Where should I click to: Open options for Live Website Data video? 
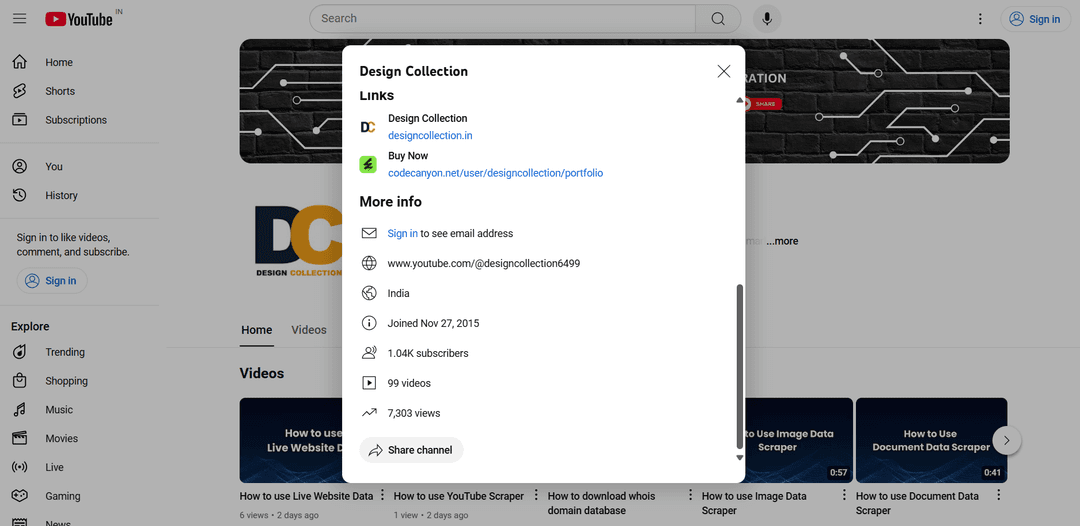[x=382, y=495]
